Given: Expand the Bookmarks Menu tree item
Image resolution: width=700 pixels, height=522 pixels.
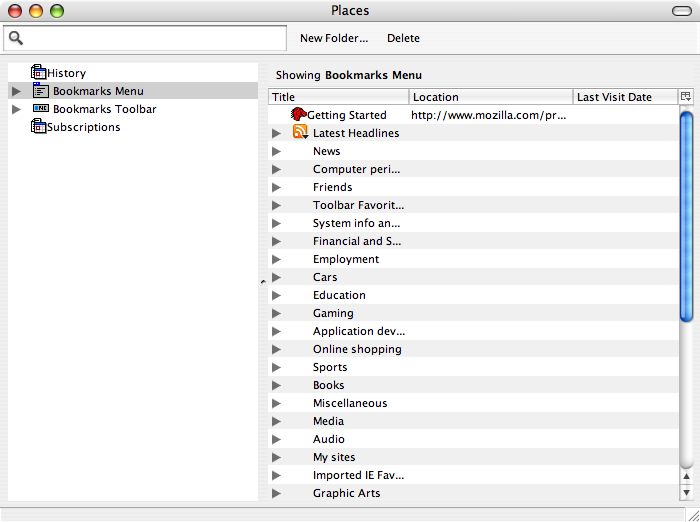Looking at the screenshot, I should point(16,91).
